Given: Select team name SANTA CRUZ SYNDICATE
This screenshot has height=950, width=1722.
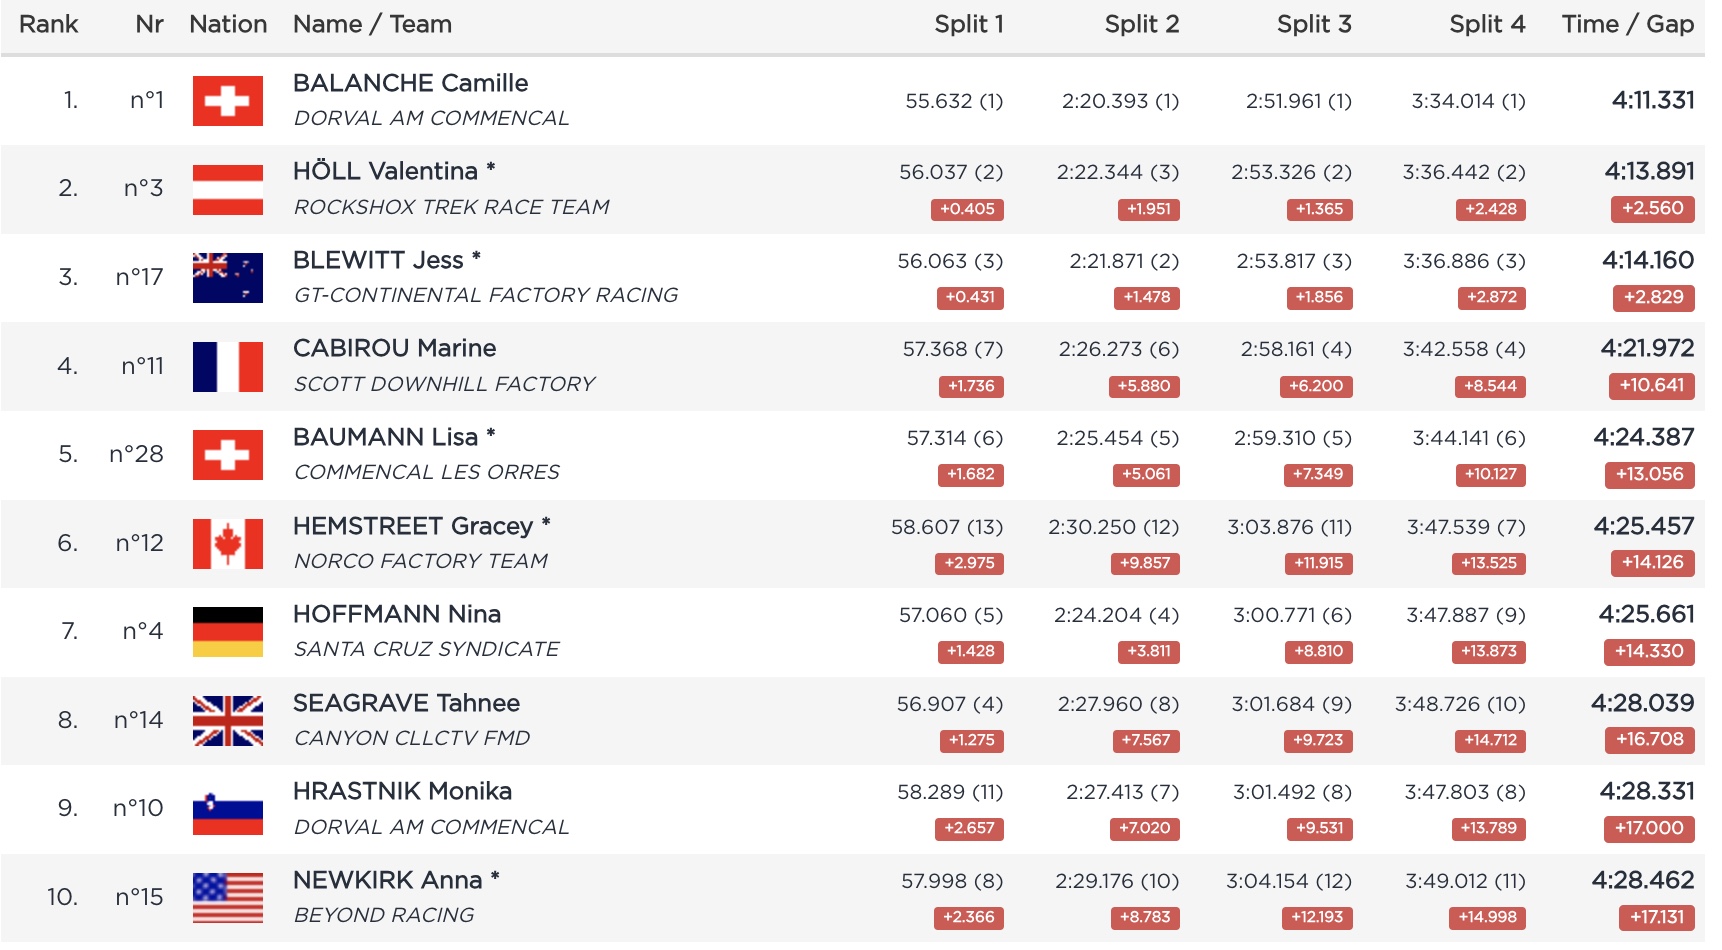Looking at the screenshot, I should (x=426, y=650).
